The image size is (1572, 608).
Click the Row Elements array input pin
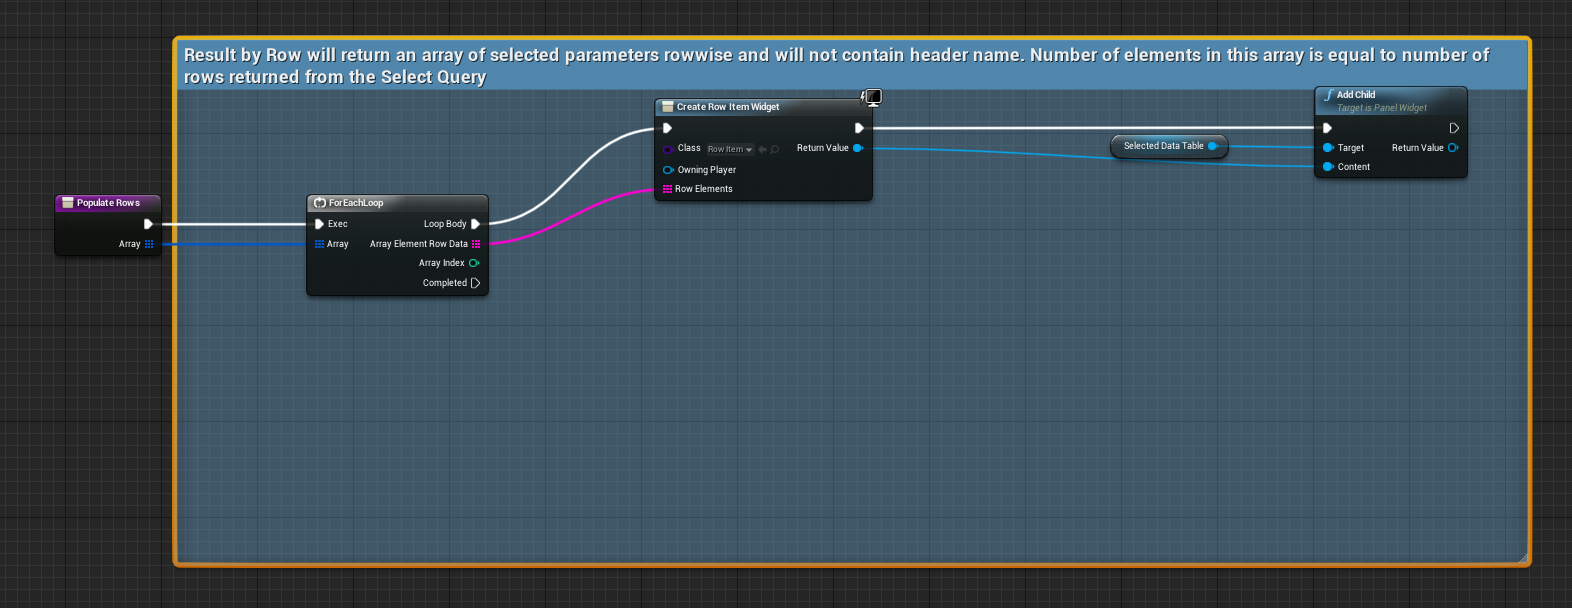tap(667, 189)
